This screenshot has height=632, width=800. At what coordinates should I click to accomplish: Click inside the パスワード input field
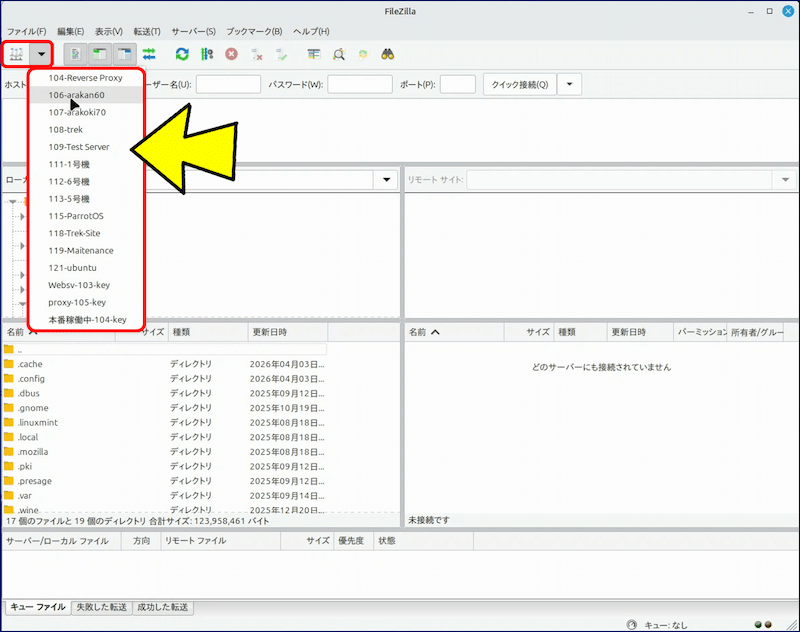click(x=360, y=84)
